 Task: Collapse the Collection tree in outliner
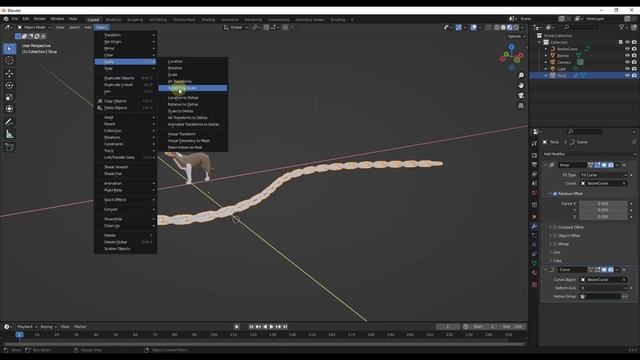coord(540,42)
